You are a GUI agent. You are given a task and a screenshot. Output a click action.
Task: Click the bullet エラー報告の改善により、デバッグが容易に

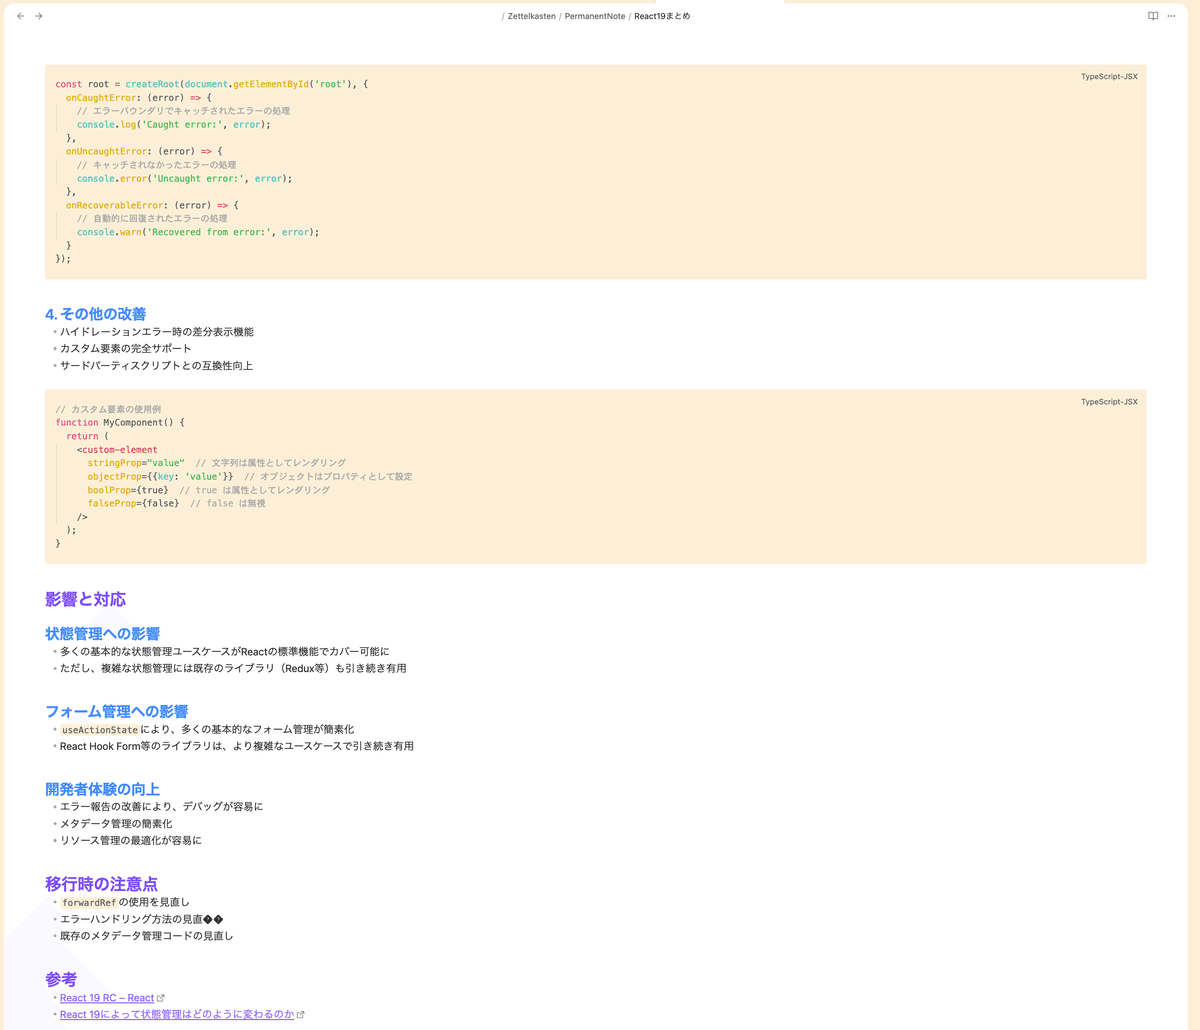click(x=161, y=806)
